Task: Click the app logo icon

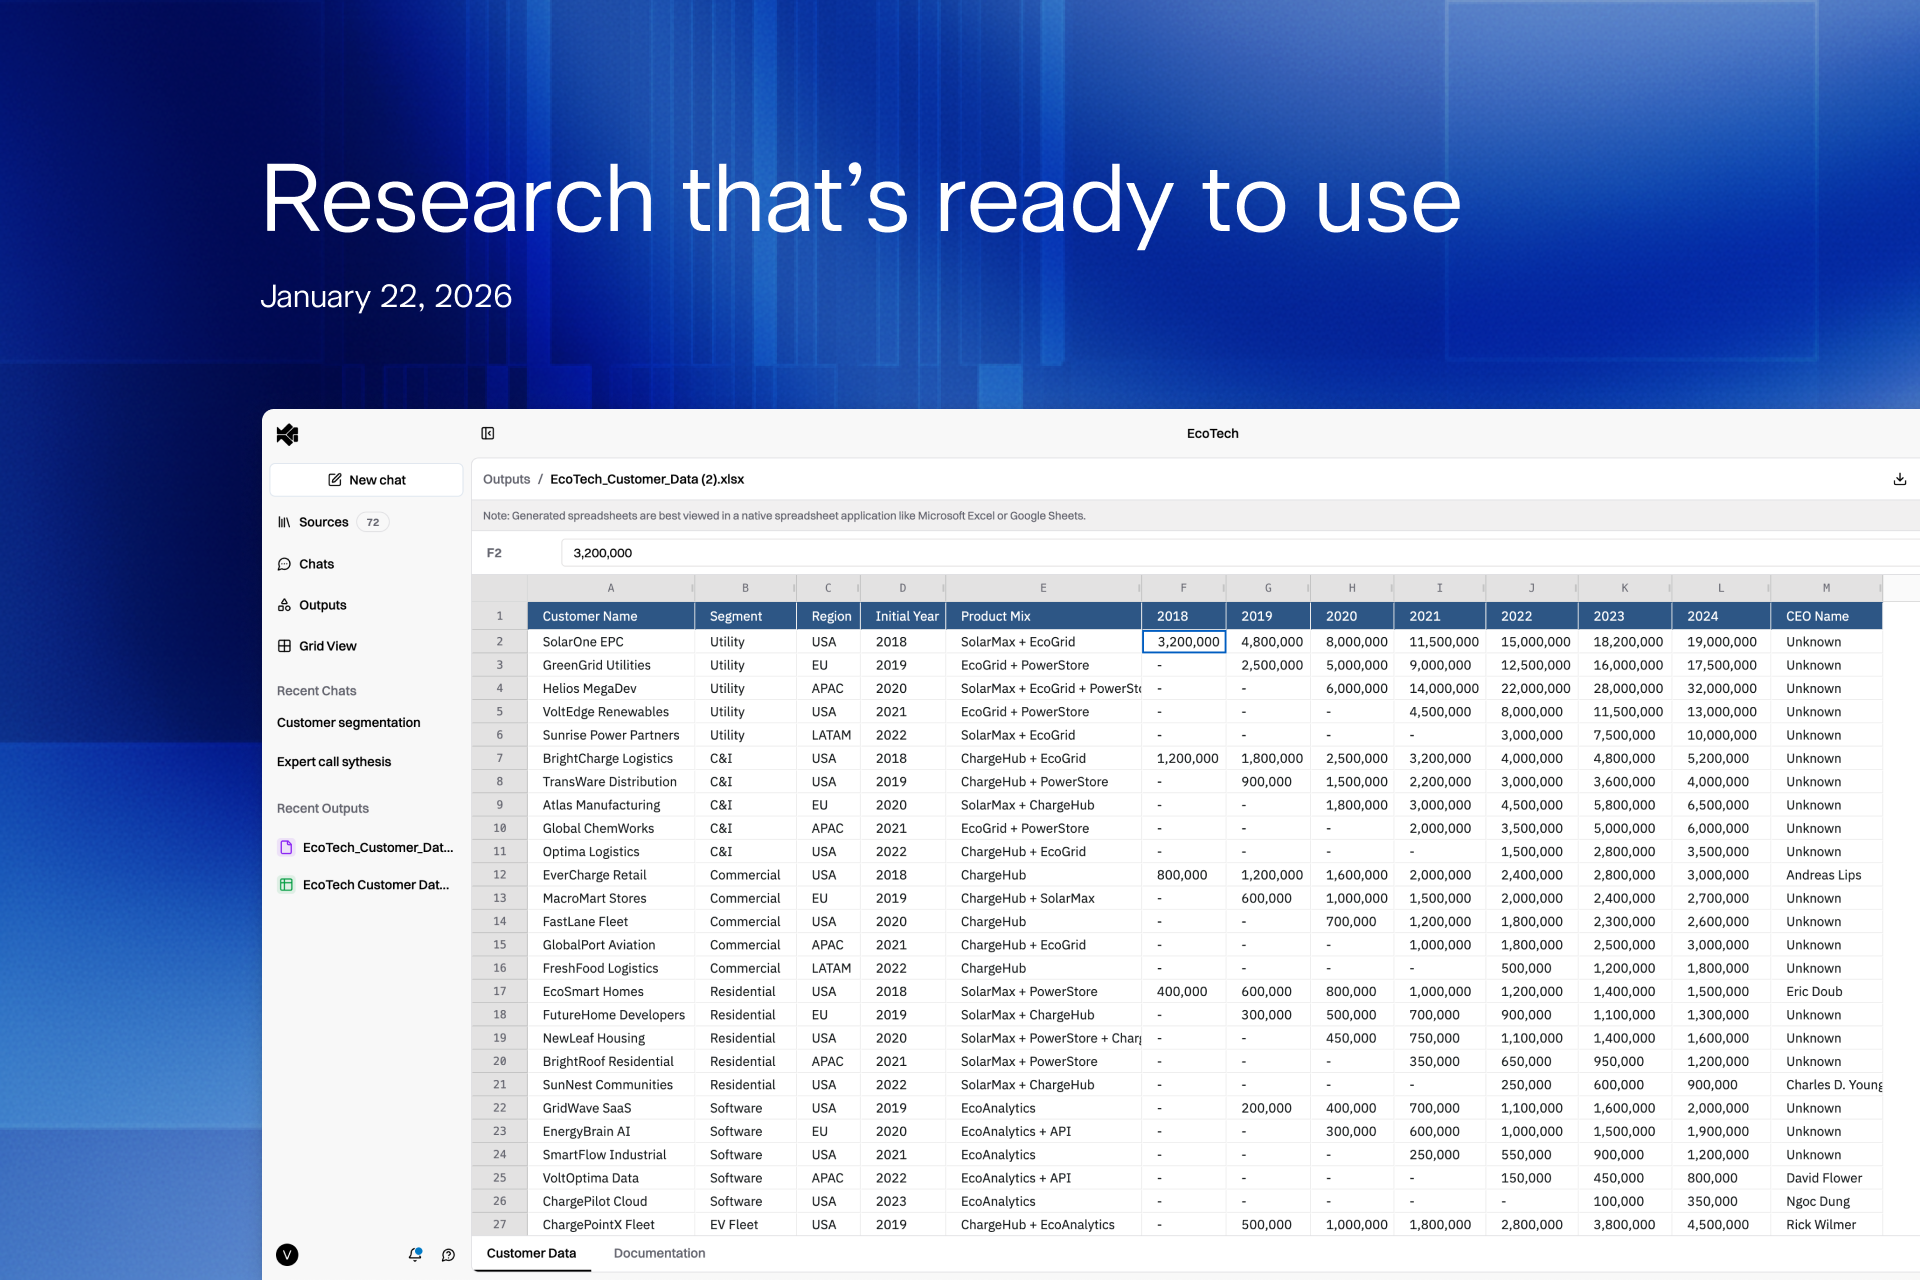Action: (x=288, y=434)
